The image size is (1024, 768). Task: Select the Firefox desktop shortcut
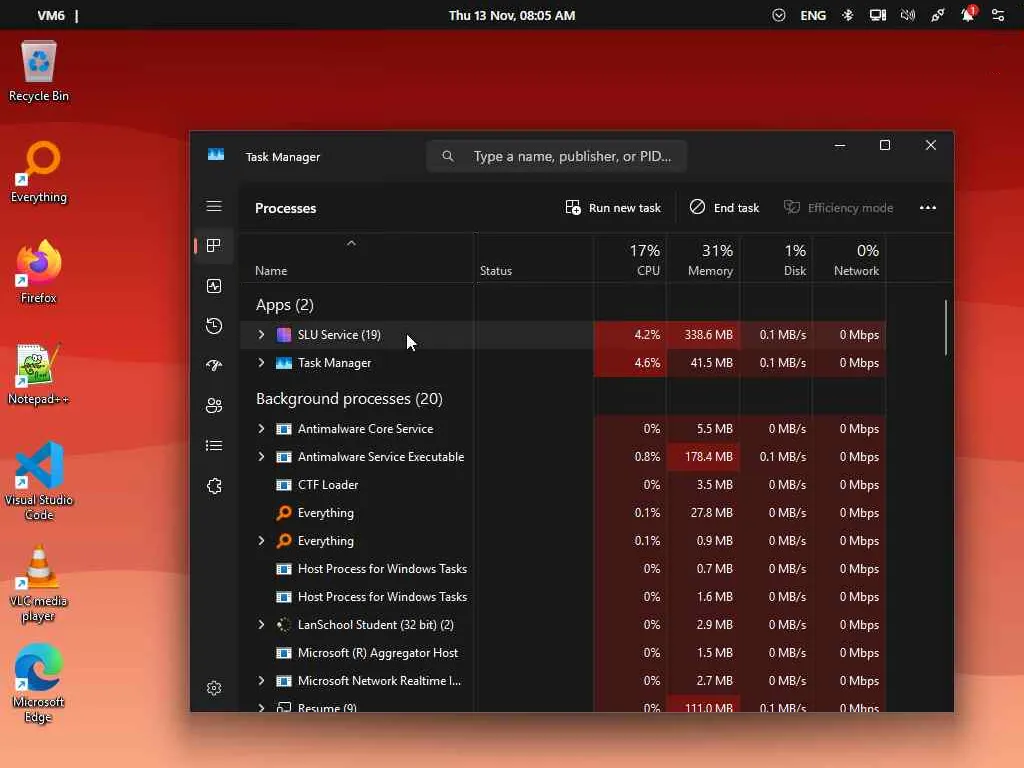coord(39,272)
